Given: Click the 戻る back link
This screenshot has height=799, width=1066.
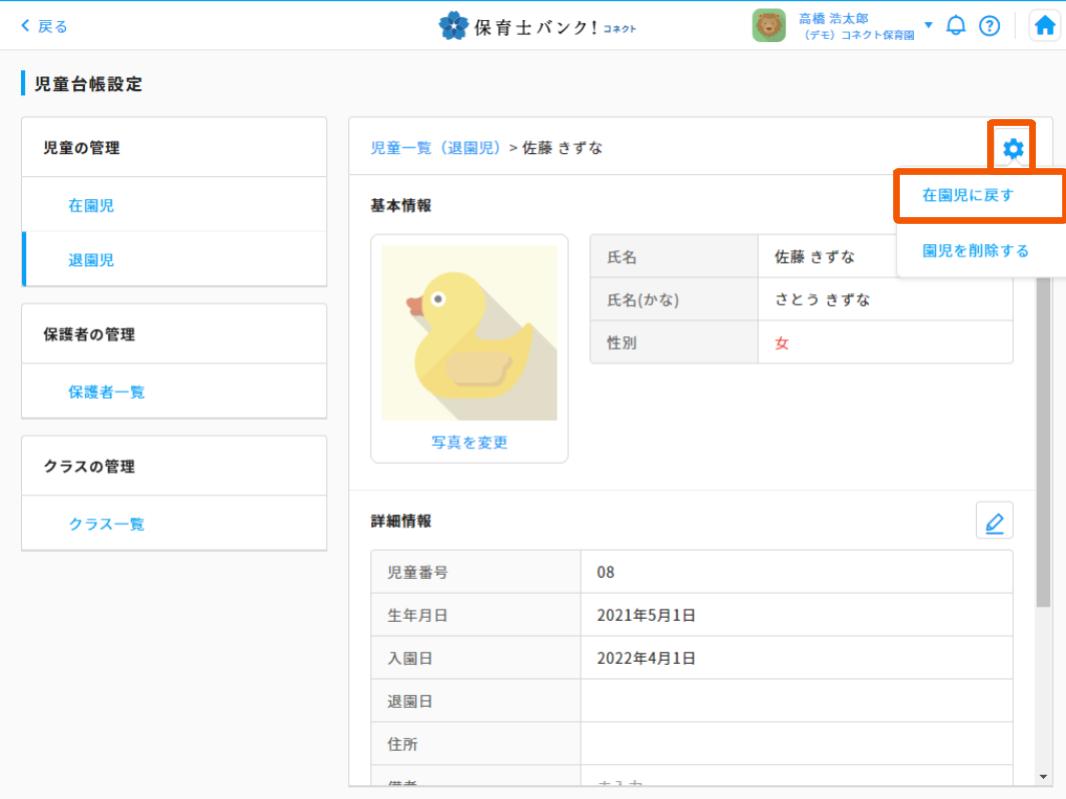Looking at the screenshot, I should point(45,26).
